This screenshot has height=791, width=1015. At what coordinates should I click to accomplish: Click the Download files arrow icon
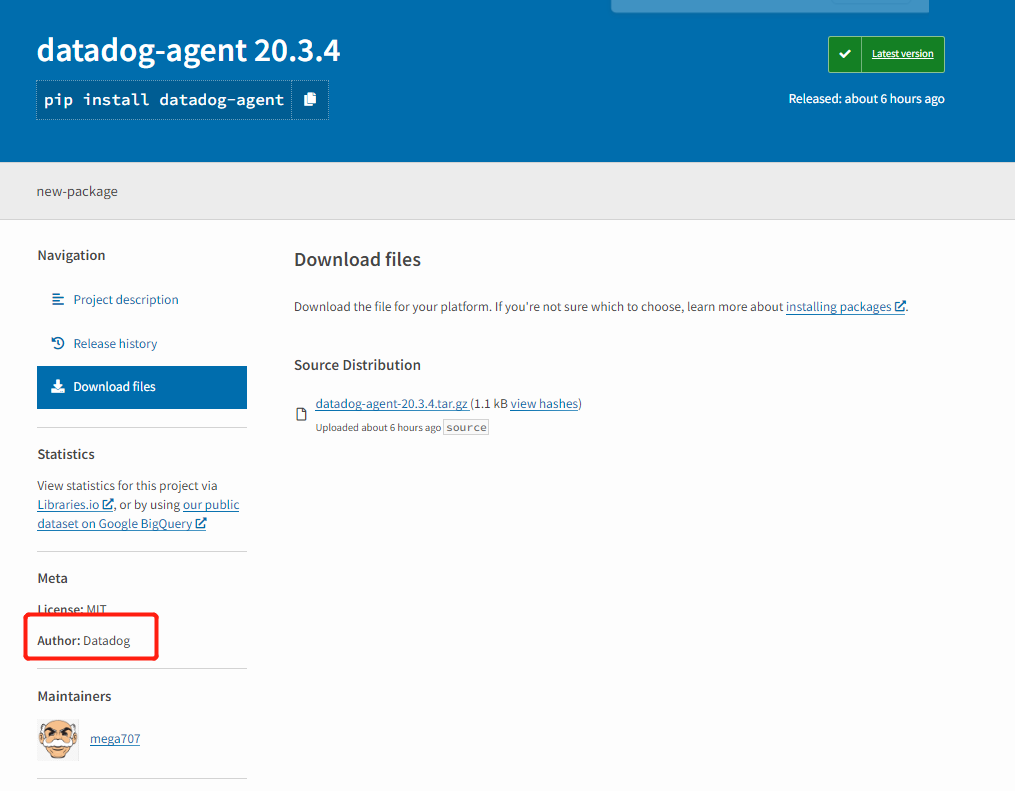coord(58,386)
